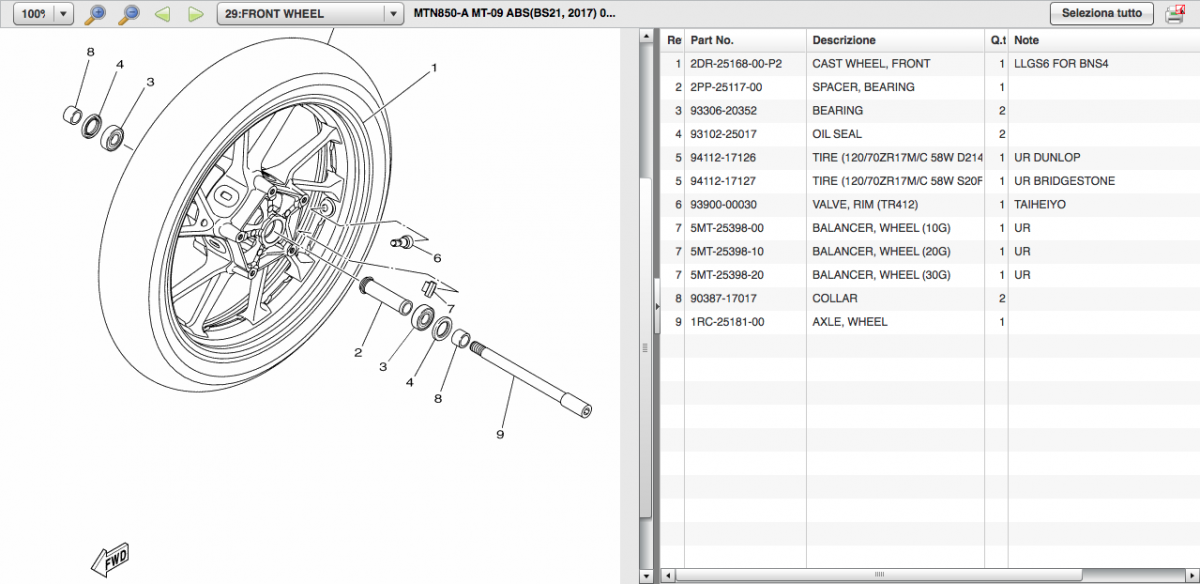This screenshot has width=1200, height=584.
Task: Select part number 2PP-25117-00
Action: (726, 87)
